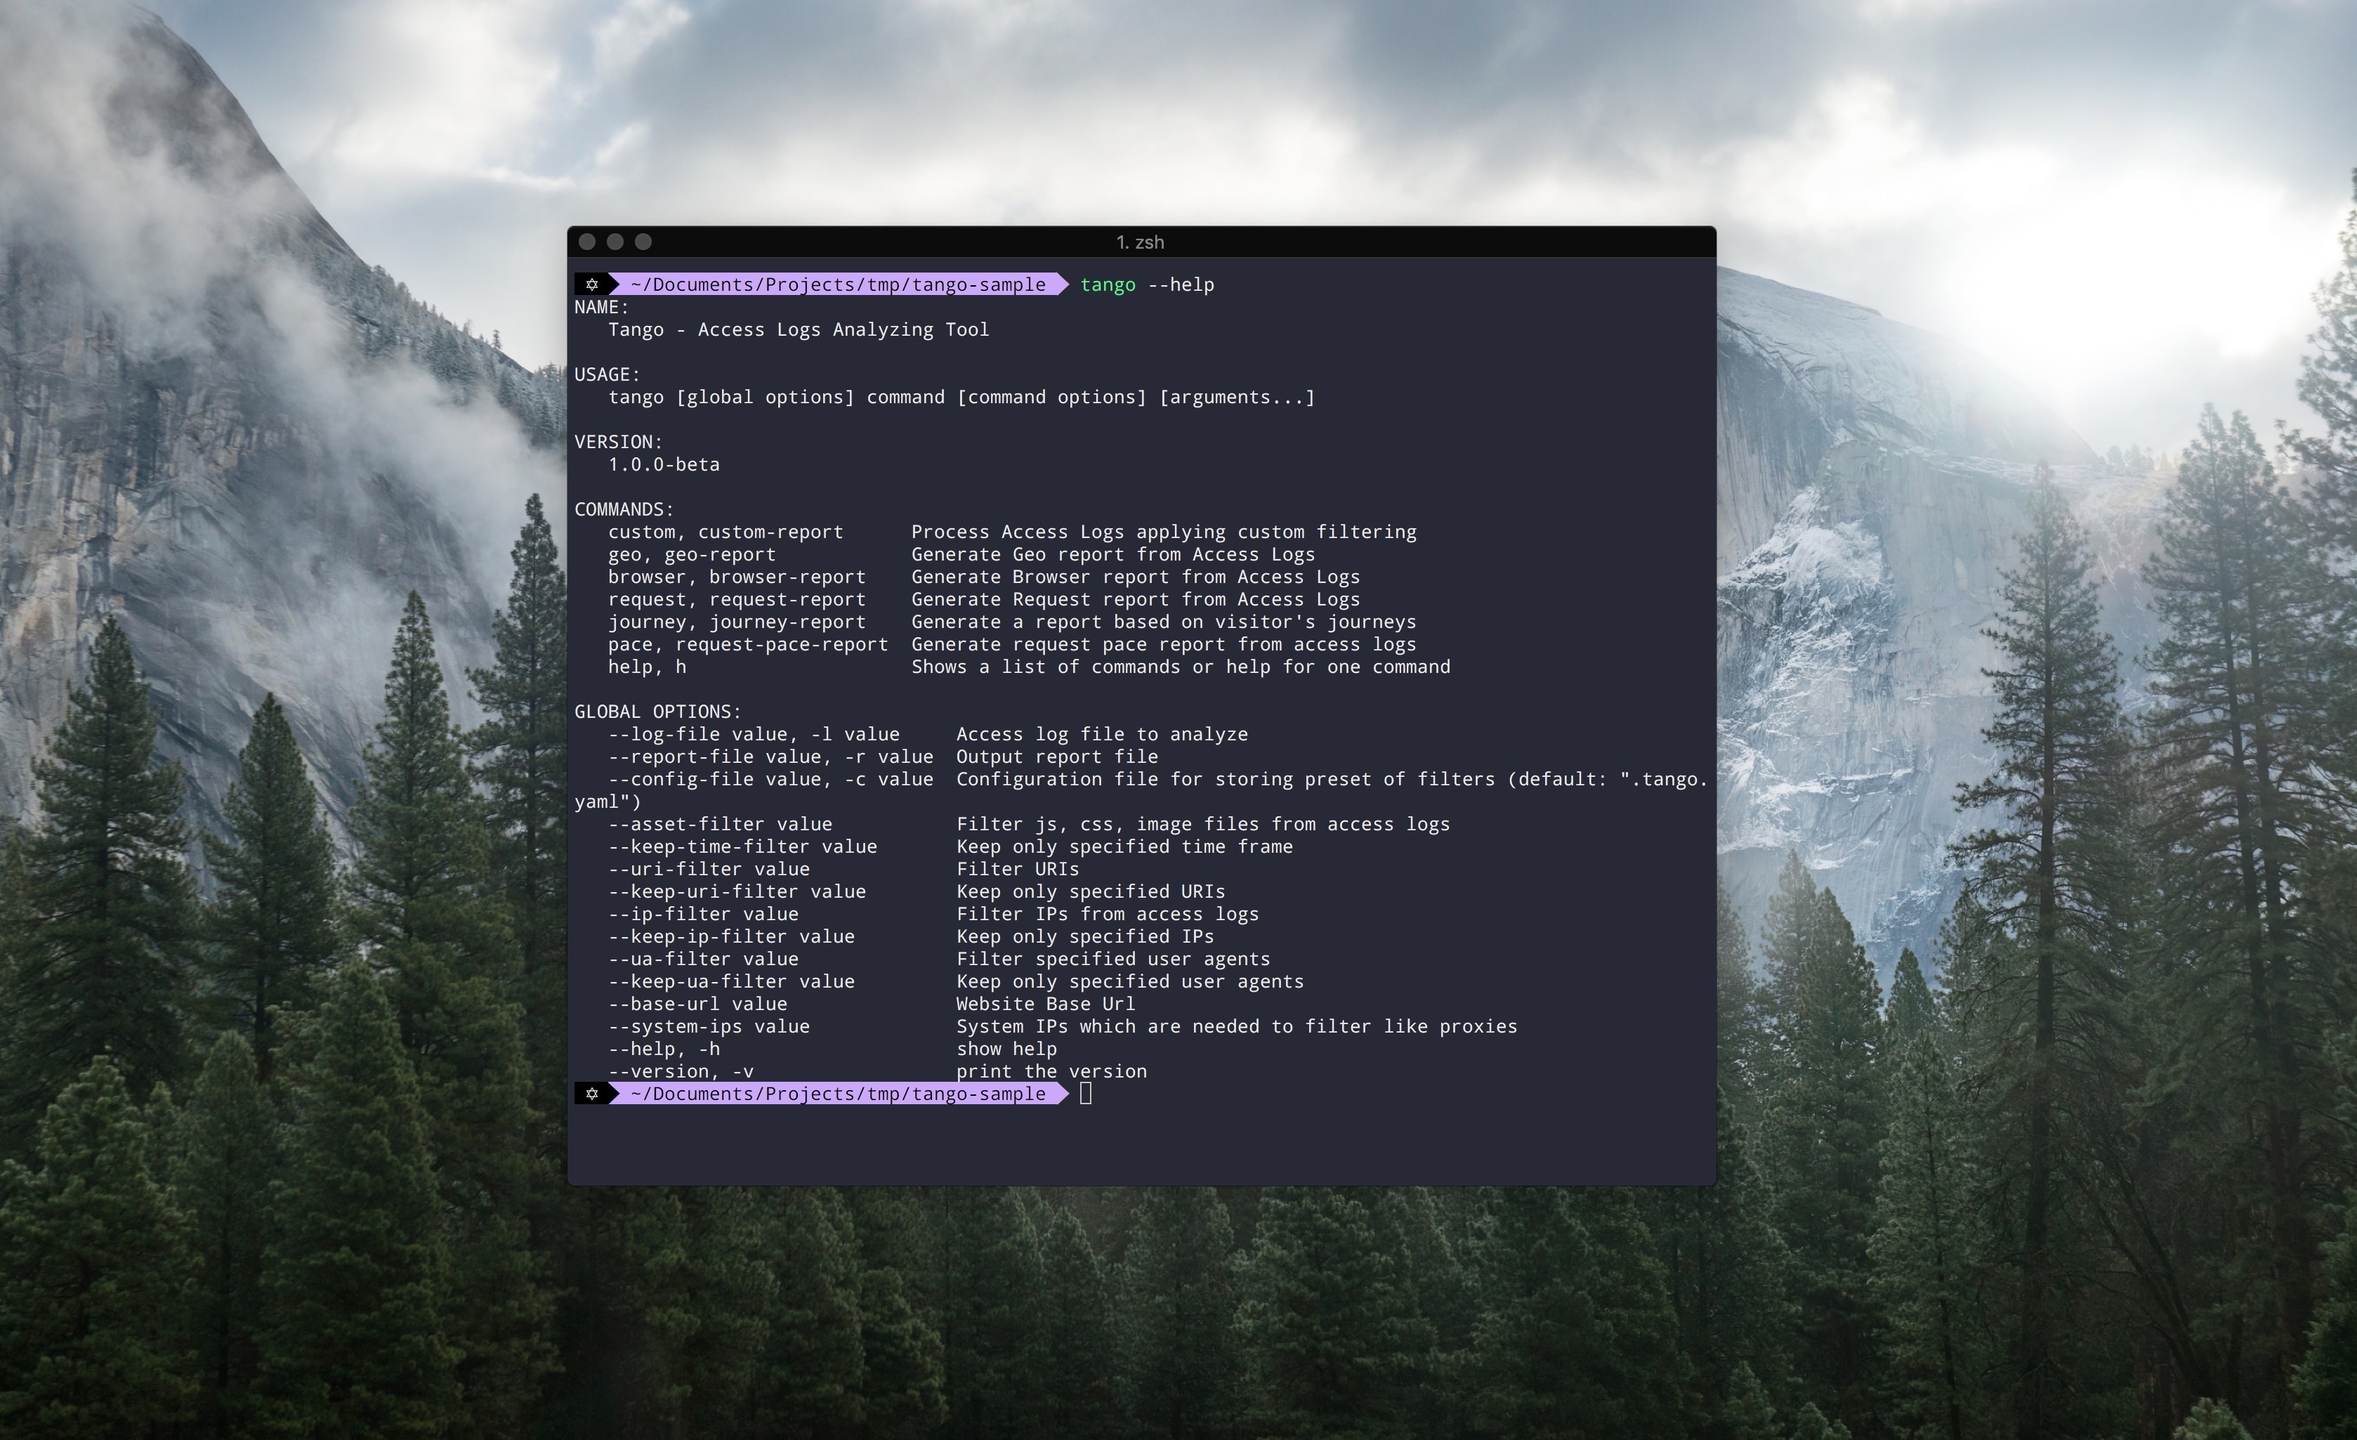
Task: Click the bottom prompt's purple path segment
Action: point(838,1094)
